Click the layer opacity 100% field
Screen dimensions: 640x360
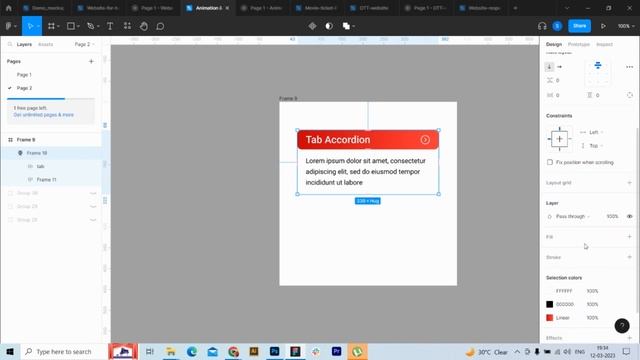pyautogui.click(x=612, y=216)
